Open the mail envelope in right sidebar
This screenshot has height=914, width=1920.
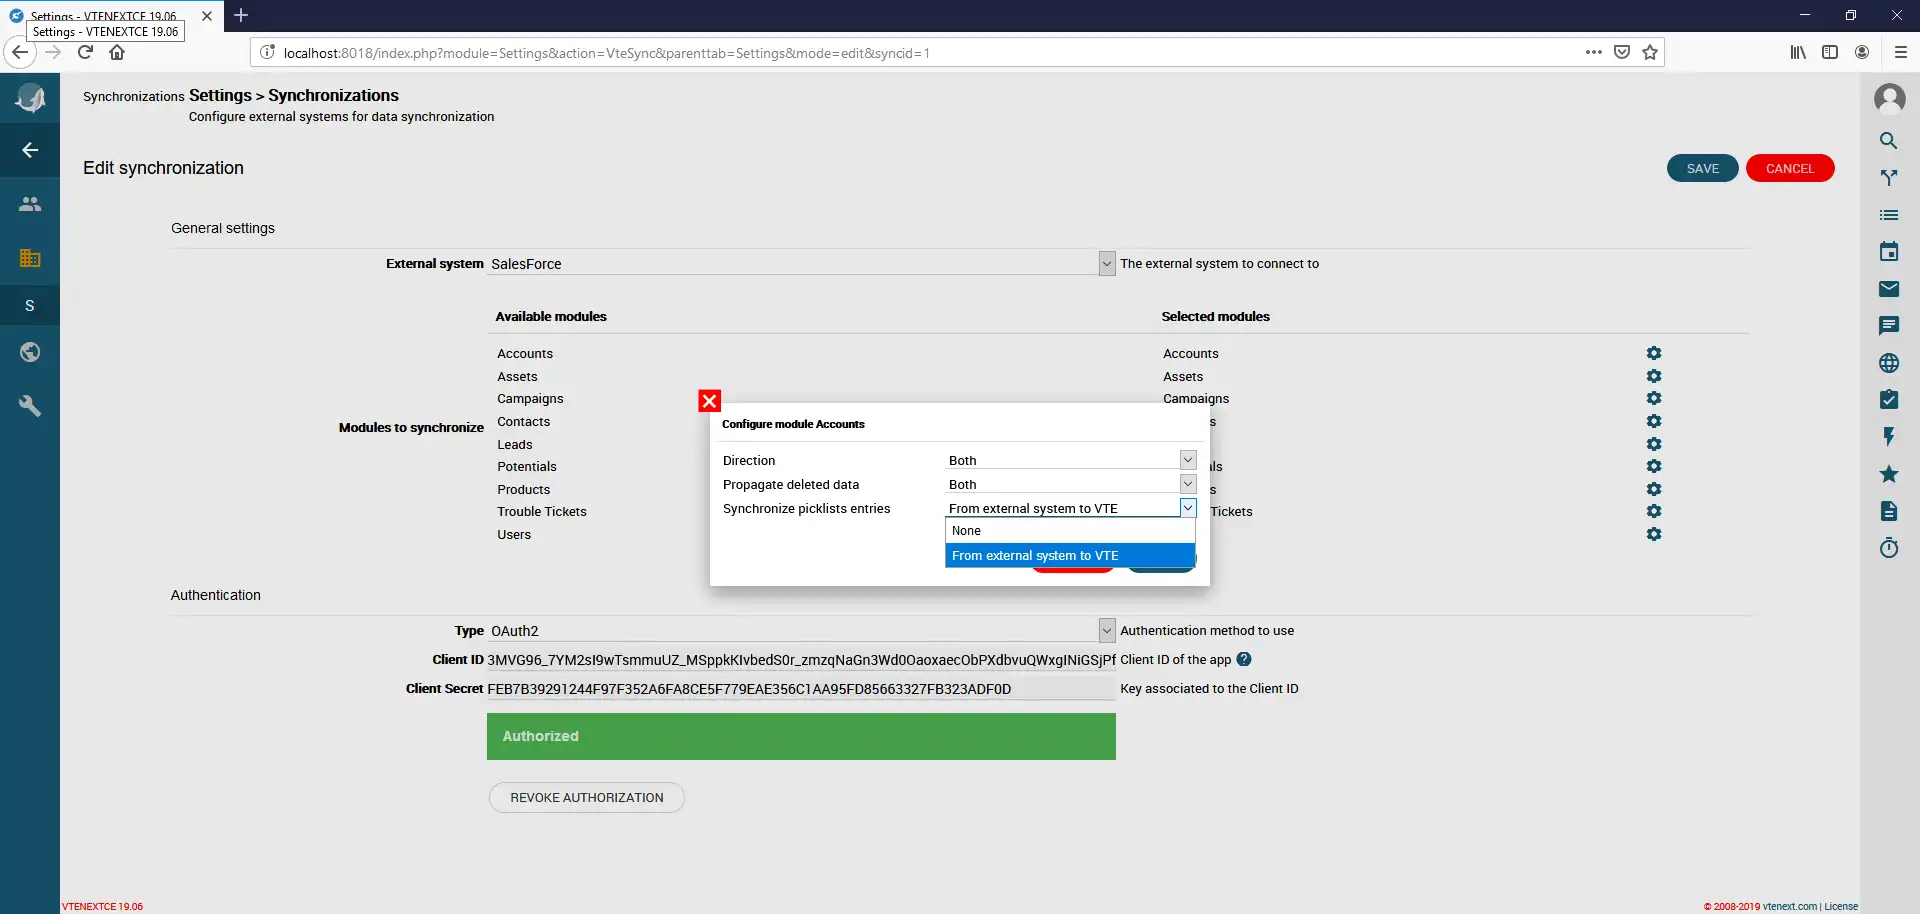tap(1889, 289)
